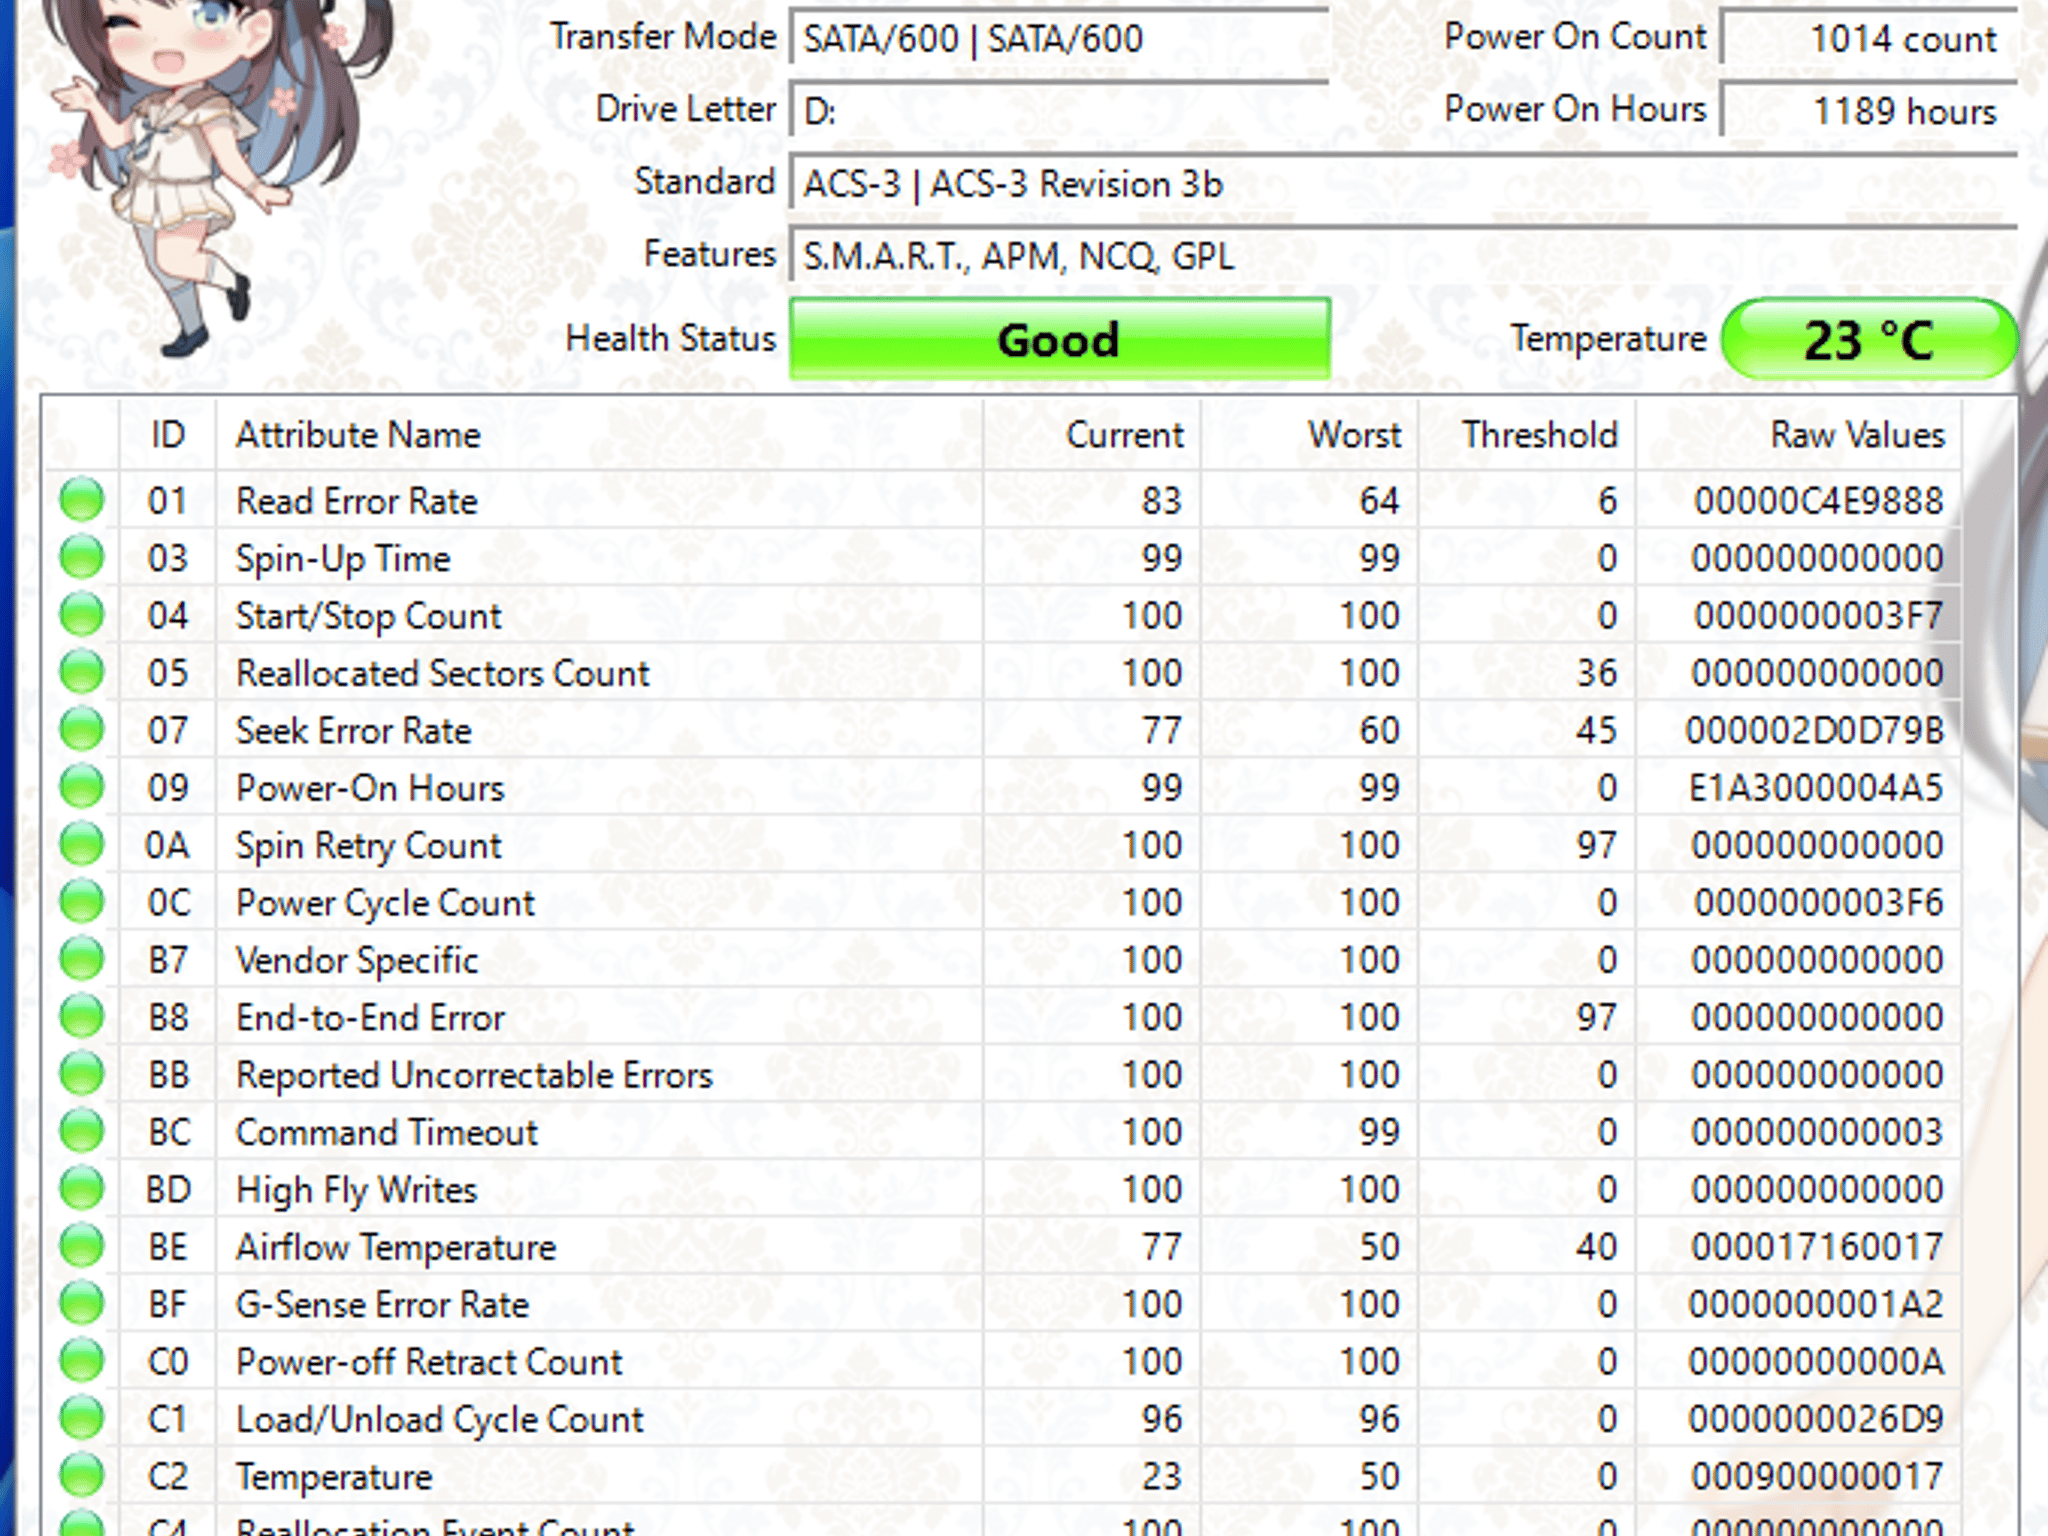The width and height of the screenshot is (2048, 1536).
Task: Click the Threshold column header
Action: [1527, 435]
